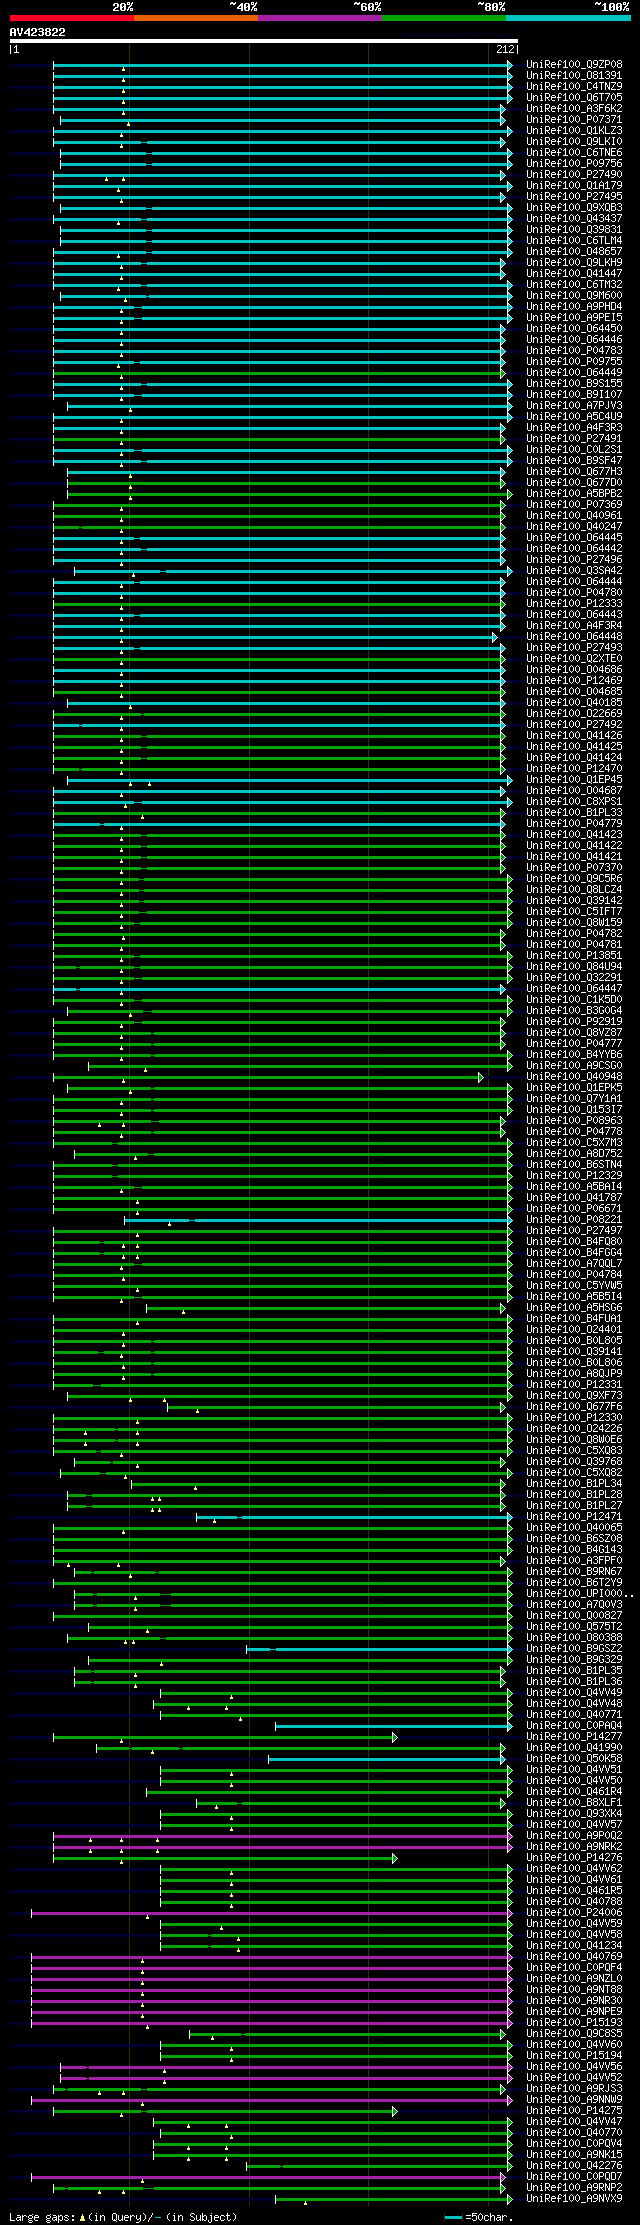640x2225 pixels.
Task: Select label UniRef100_A9PHD4
Action: pyautogui.click(x=574, y=307)
